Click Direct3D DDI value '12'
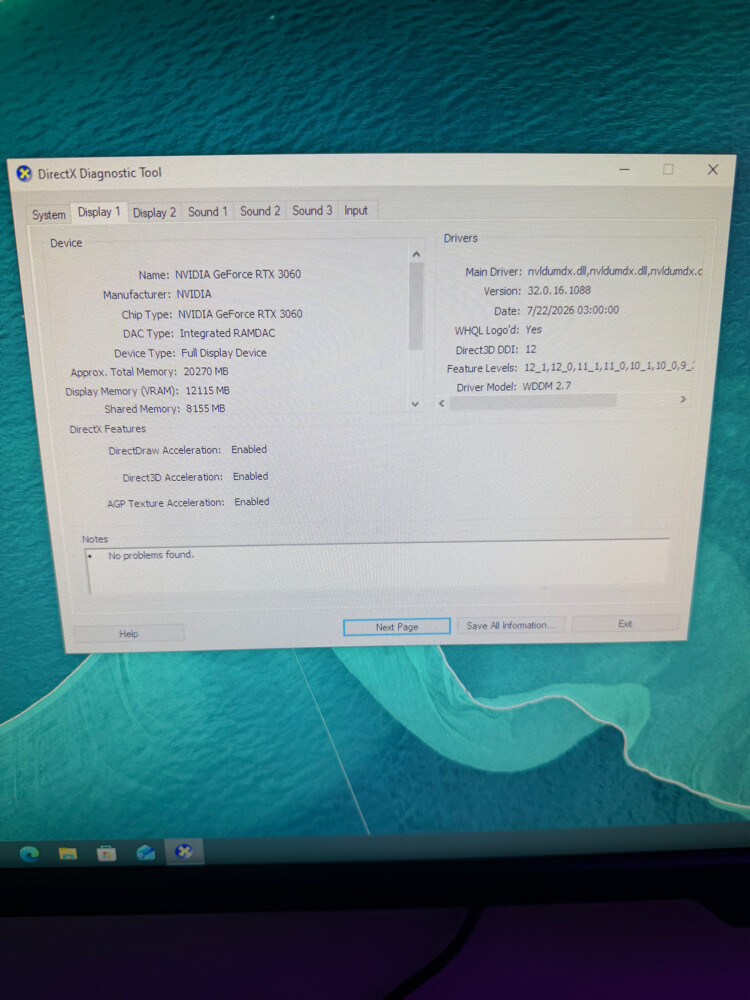 (x=531, y=349)
